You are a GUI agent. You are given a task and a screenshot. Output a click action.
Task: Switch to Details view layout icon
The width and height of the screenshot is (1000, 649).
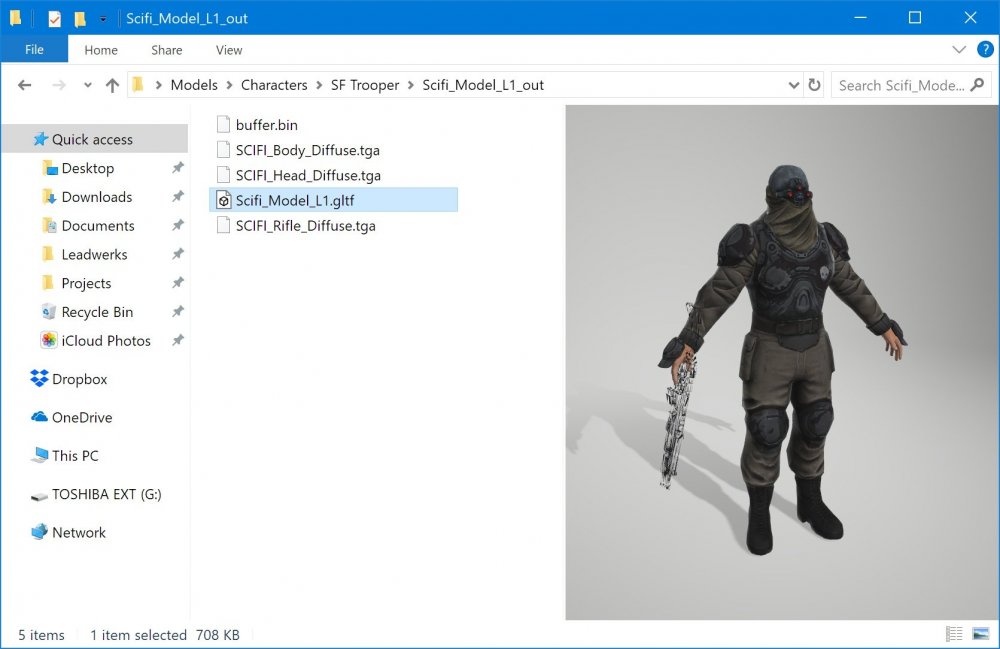click(x=954, y=634)
